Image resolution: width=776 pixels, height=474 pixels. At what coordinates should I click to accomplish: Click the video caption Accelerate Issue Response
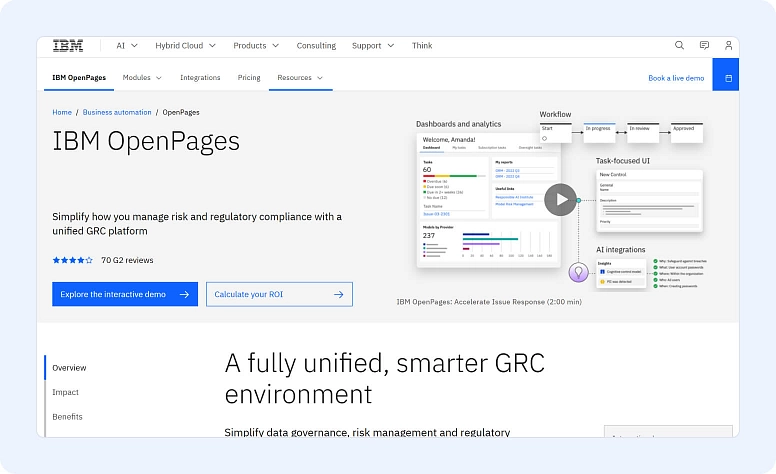pyautogui.click(x=489, y=302)
